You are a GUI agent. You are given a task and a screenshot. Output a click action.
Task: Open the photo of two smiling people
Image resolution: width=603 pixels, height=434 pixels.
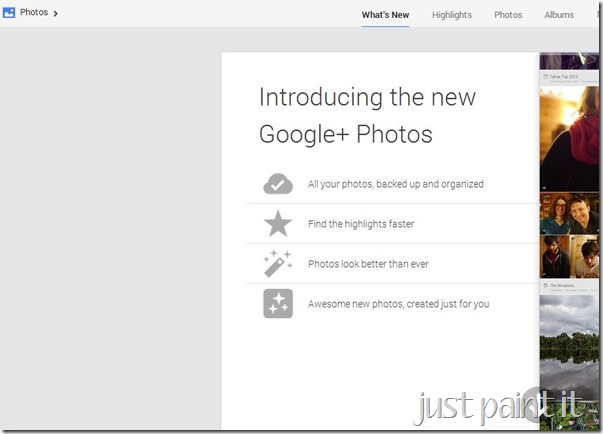click(x=569, y=214)
